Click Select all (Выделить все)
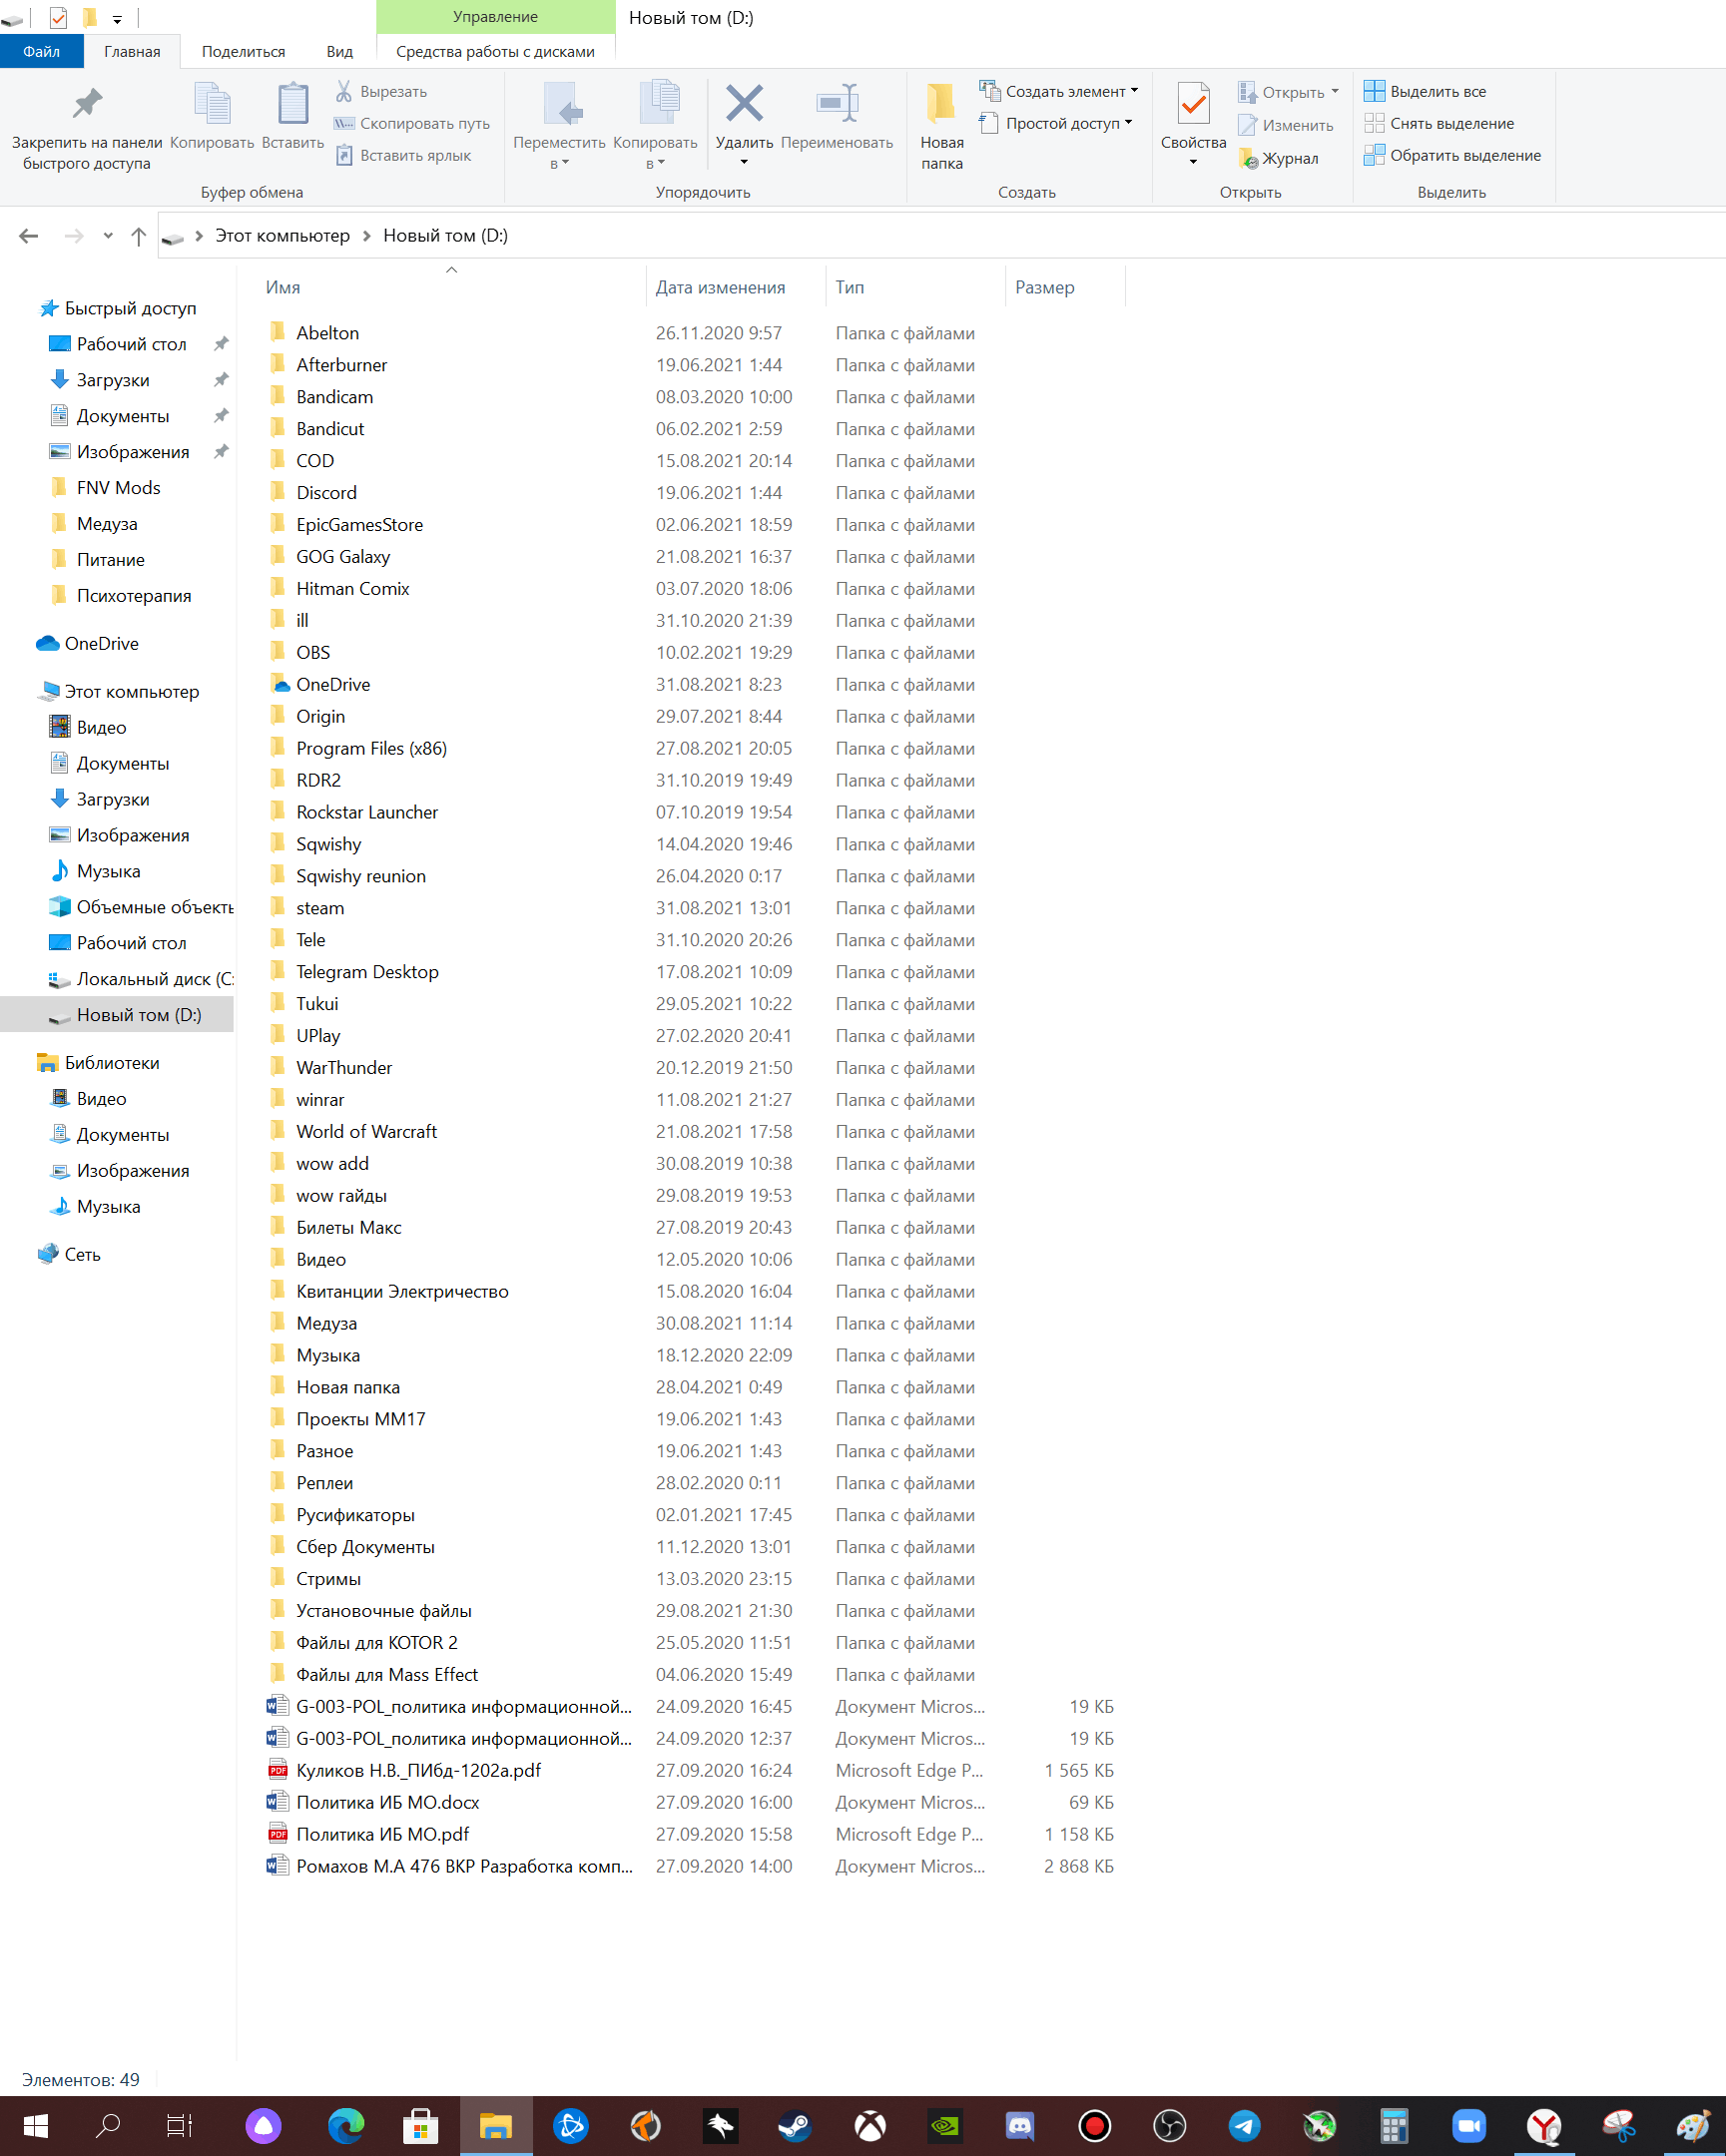This screenshot has height=2156, width=1726. coord(1425,91)
